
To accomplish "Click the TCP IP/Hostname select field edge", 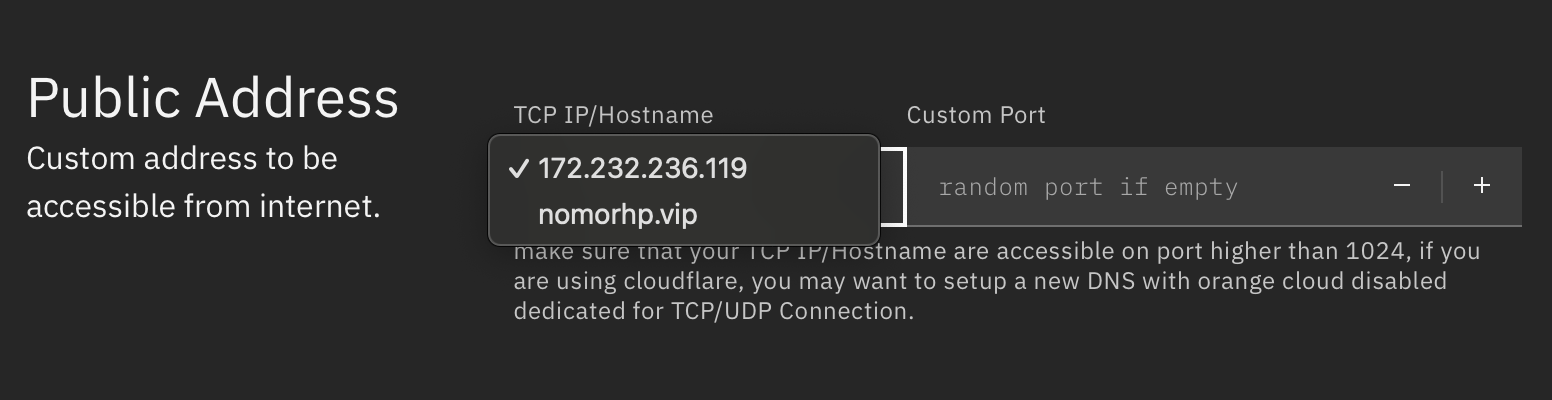I will coord(895,187).
